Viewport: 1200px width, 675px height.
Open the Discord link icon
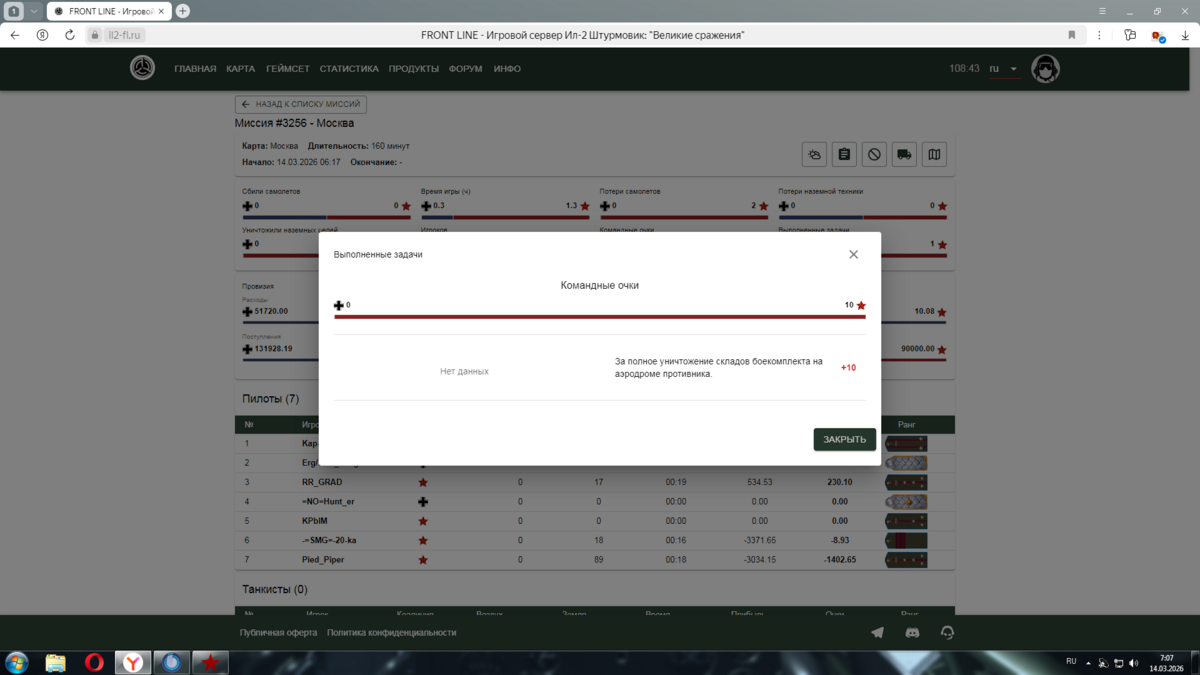pos(912,632)
